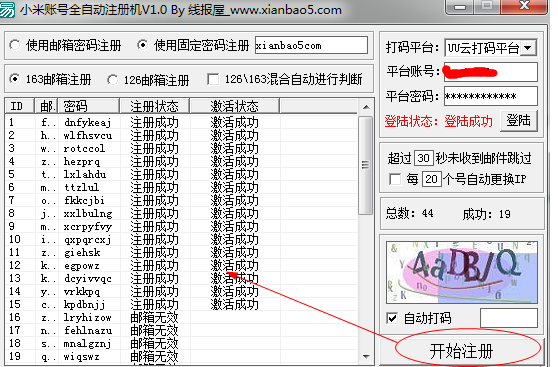The width and height of the screenshot is (558, 367).
Task: Select row with password wiqswz
Action: [x=181, y=356]
